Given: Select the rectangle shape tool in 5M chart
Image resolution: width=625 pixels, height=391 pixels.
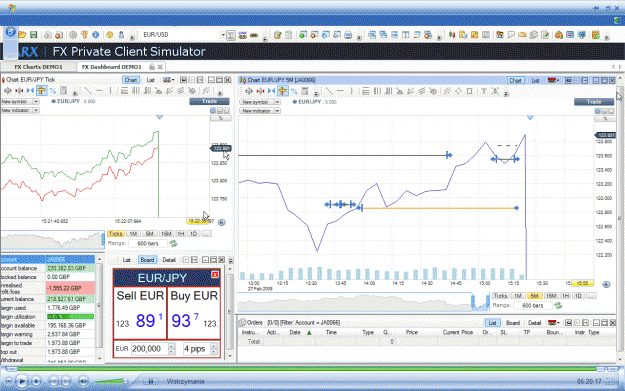Looking at the screenshot, I should 470,91.
